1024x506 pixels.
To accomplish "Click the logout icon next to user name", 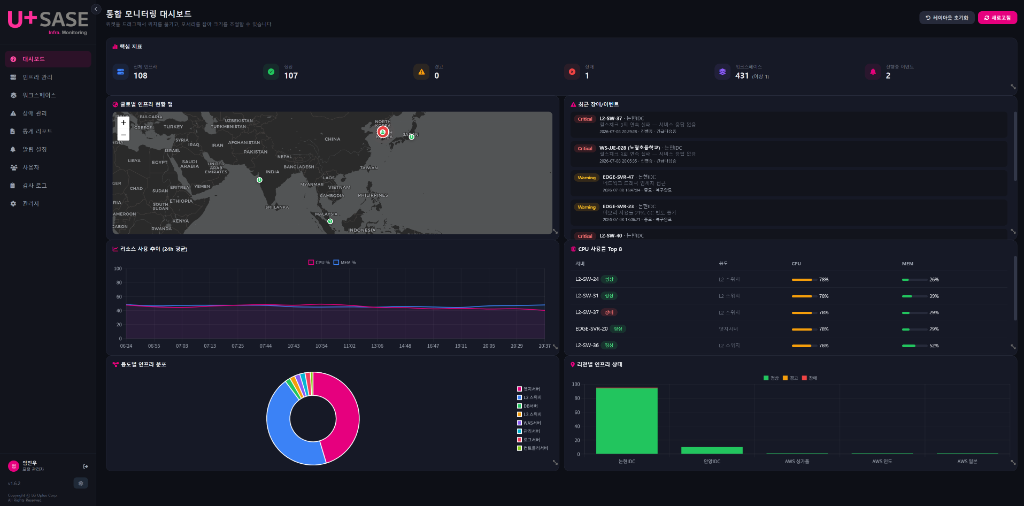I will tap(86, 466).
